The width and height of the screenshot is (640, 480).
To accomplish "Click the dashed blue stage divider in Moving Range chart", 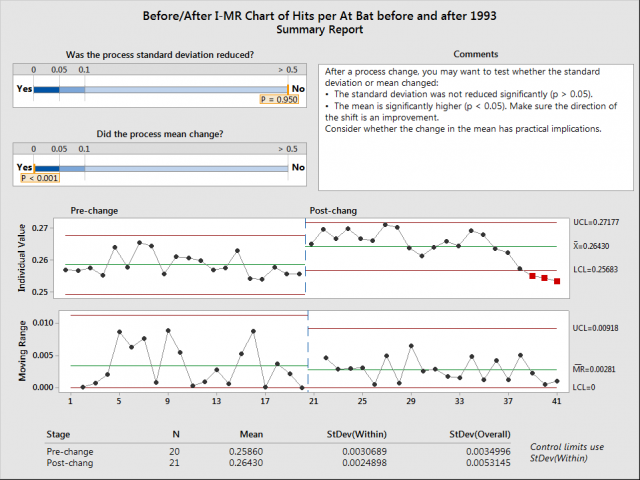I will [x=308, y=350].
